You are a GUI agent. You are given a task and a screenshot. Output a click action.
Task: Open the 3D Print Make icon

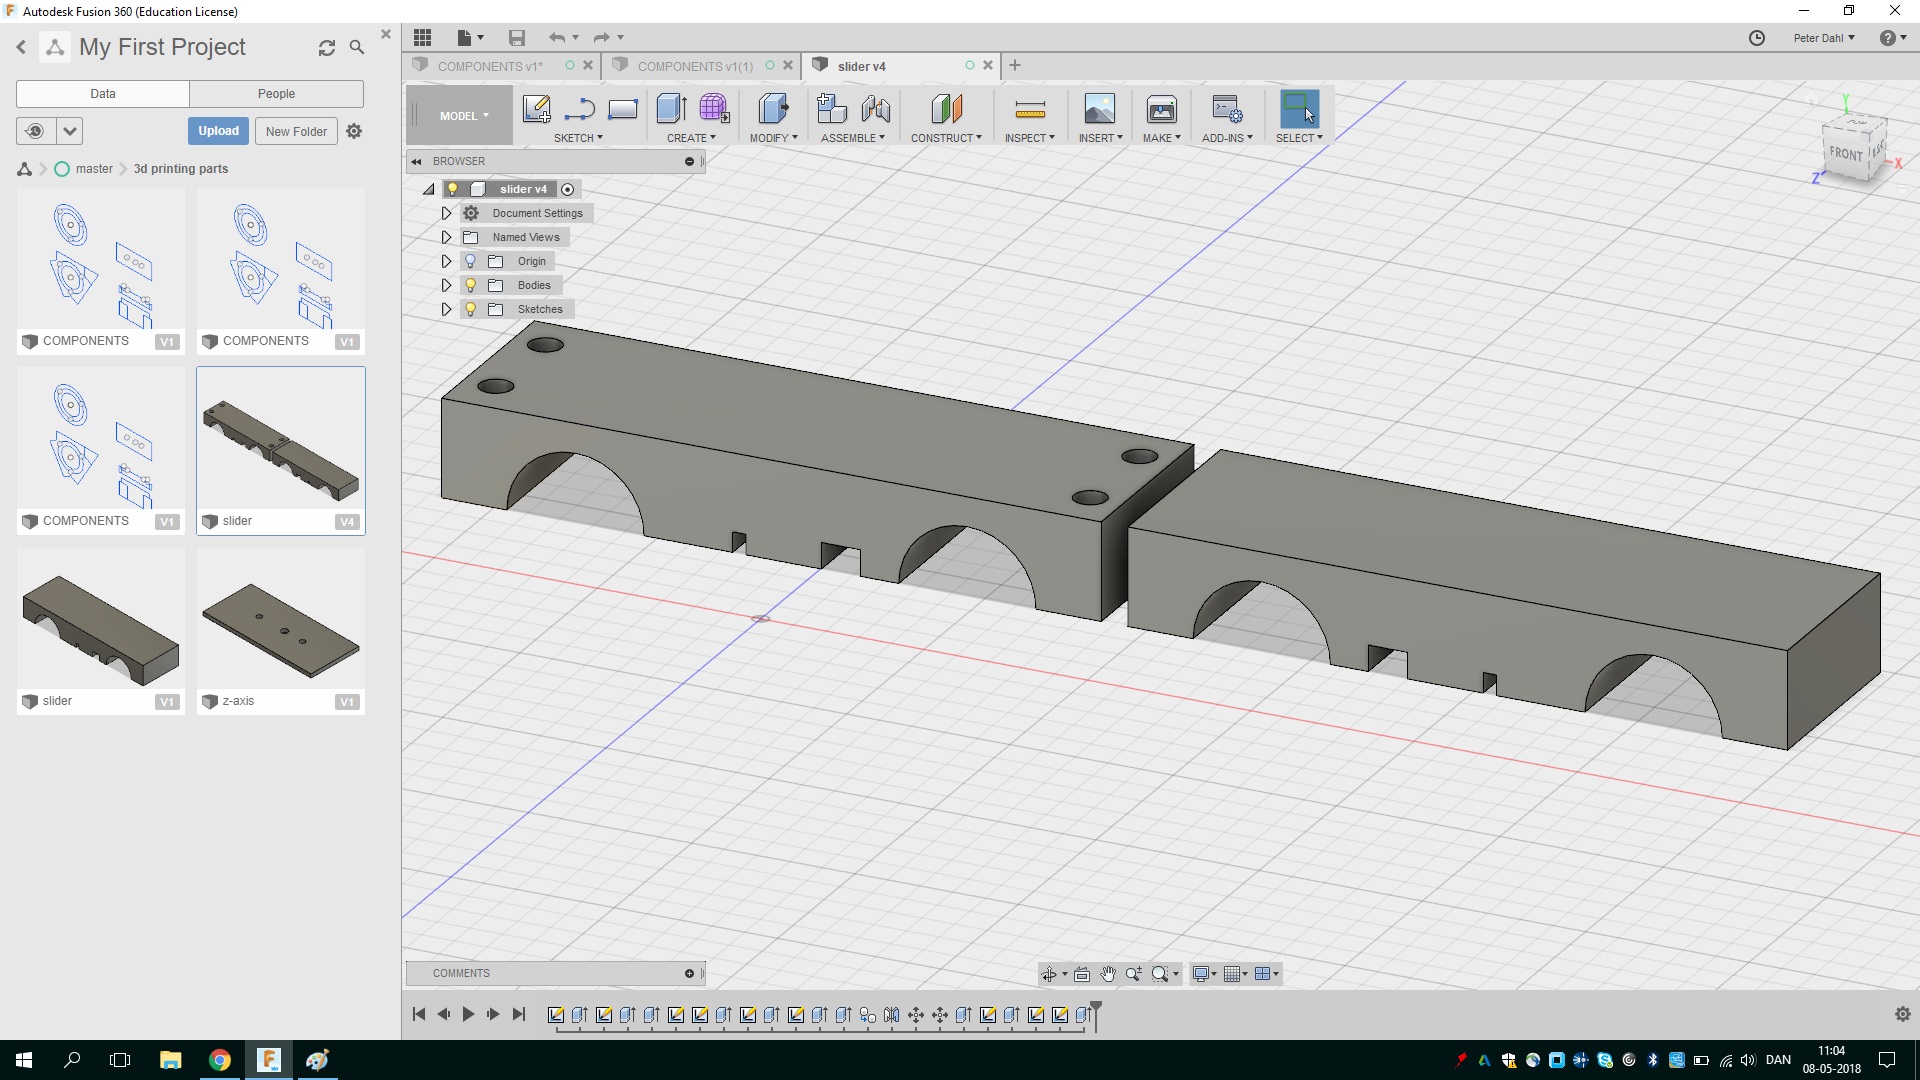click(1161, 109)
